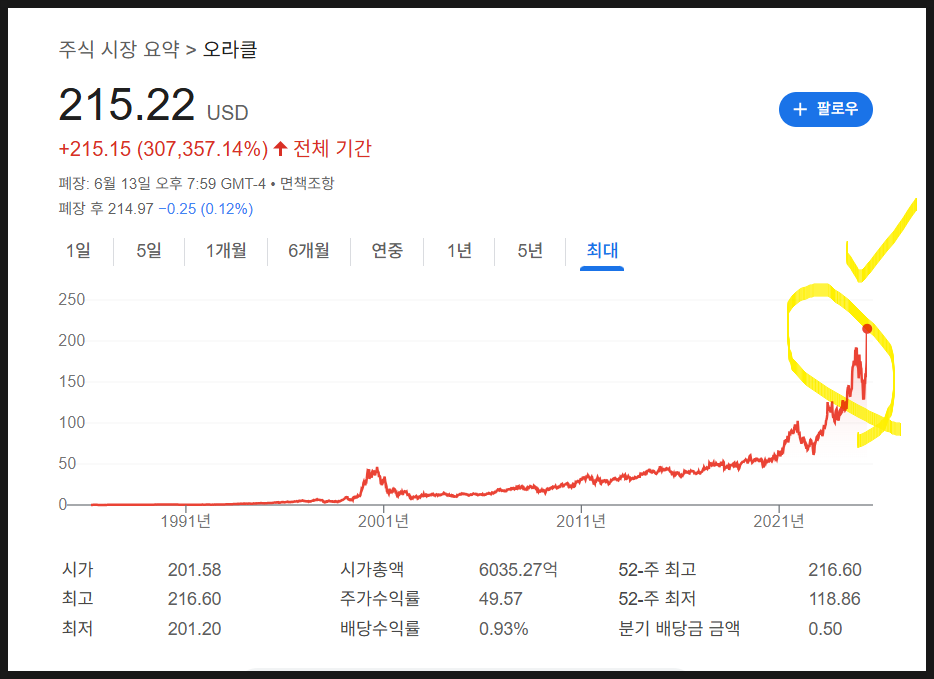This screenshot has width=934, height=679.
Task: Click the 2001년 axis label
Action: tap(384, 522)
